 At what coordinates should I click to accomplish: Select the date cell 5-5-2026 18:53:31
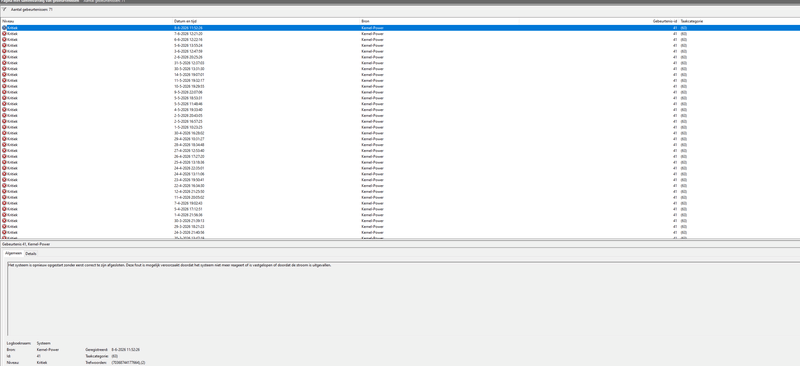click(x=189, y=98)
